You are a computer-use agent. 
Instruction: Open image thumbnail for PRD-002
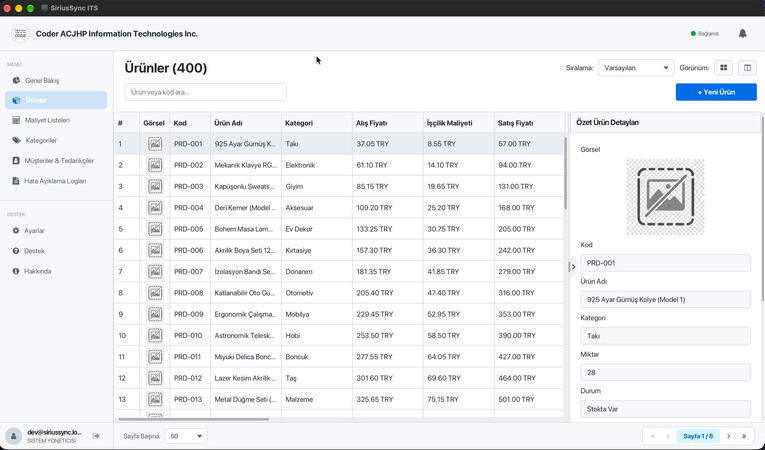coord(155,165)
